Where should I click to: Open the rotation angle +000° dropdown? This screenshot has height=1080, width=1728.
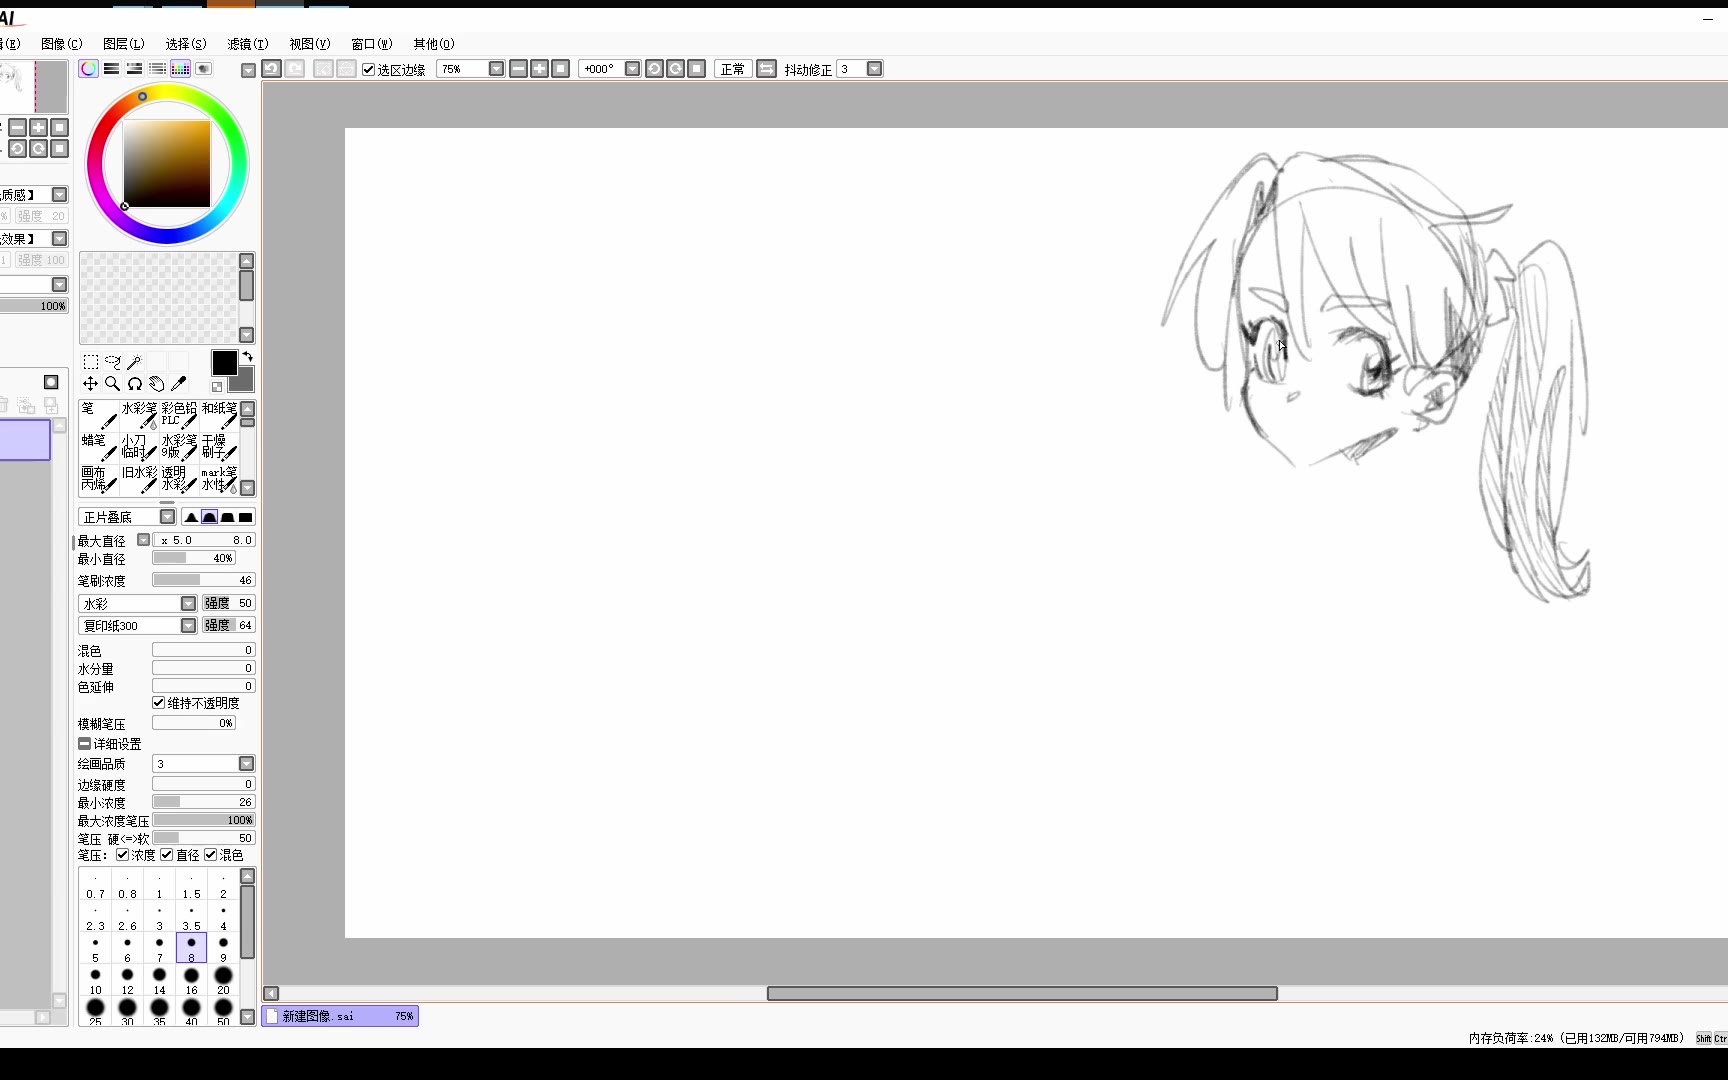[x=632, y=69]
